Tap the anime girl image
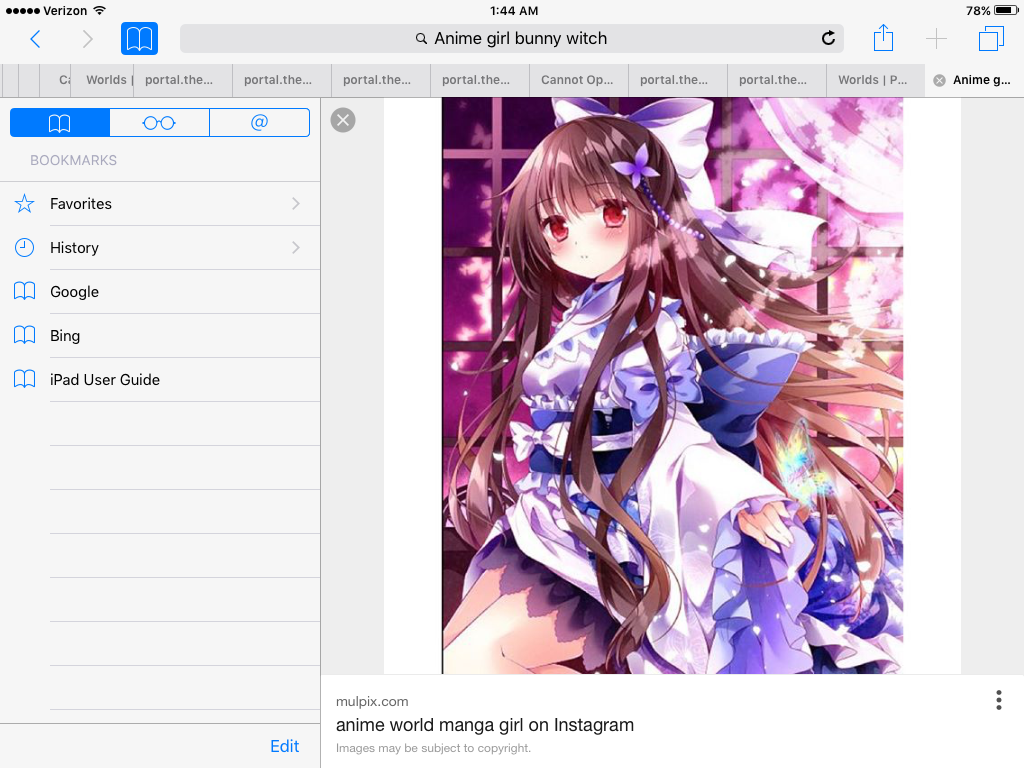Image resolution: width=1024 pixels, height=768 pixels. pos(673,385)
